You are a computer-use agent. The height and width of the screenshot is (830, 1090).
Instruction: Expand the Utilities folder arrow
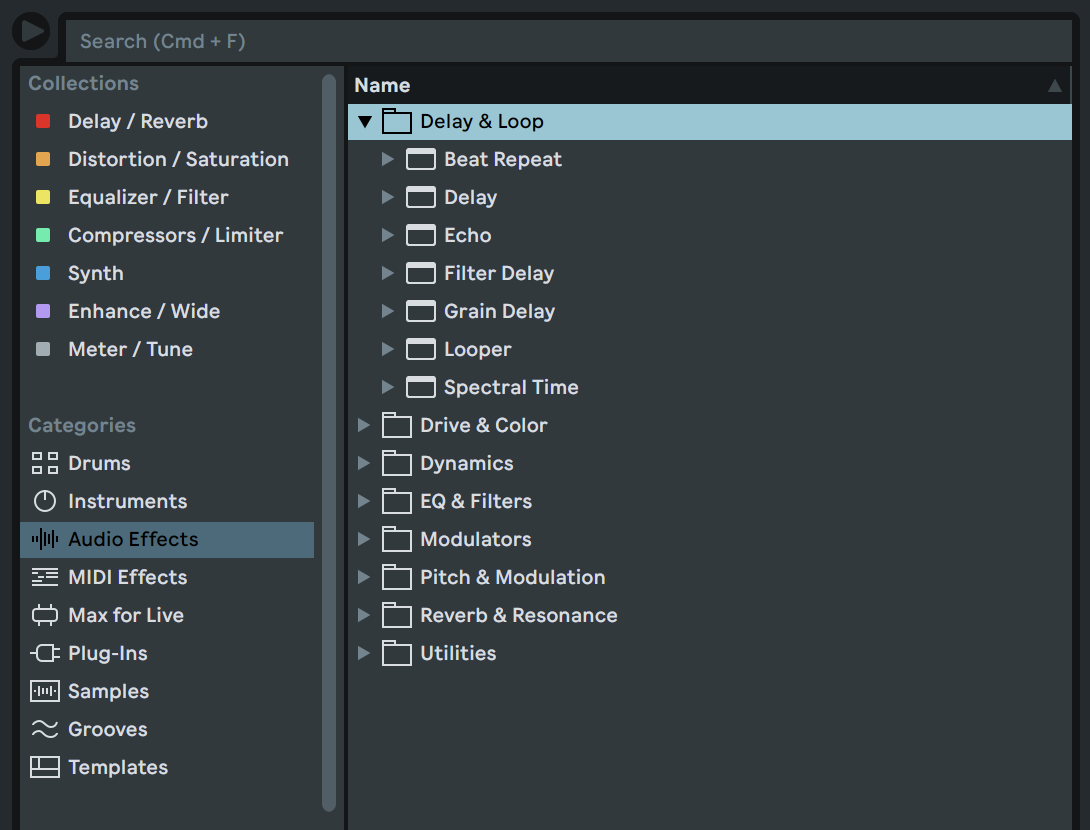pos(364,653)
